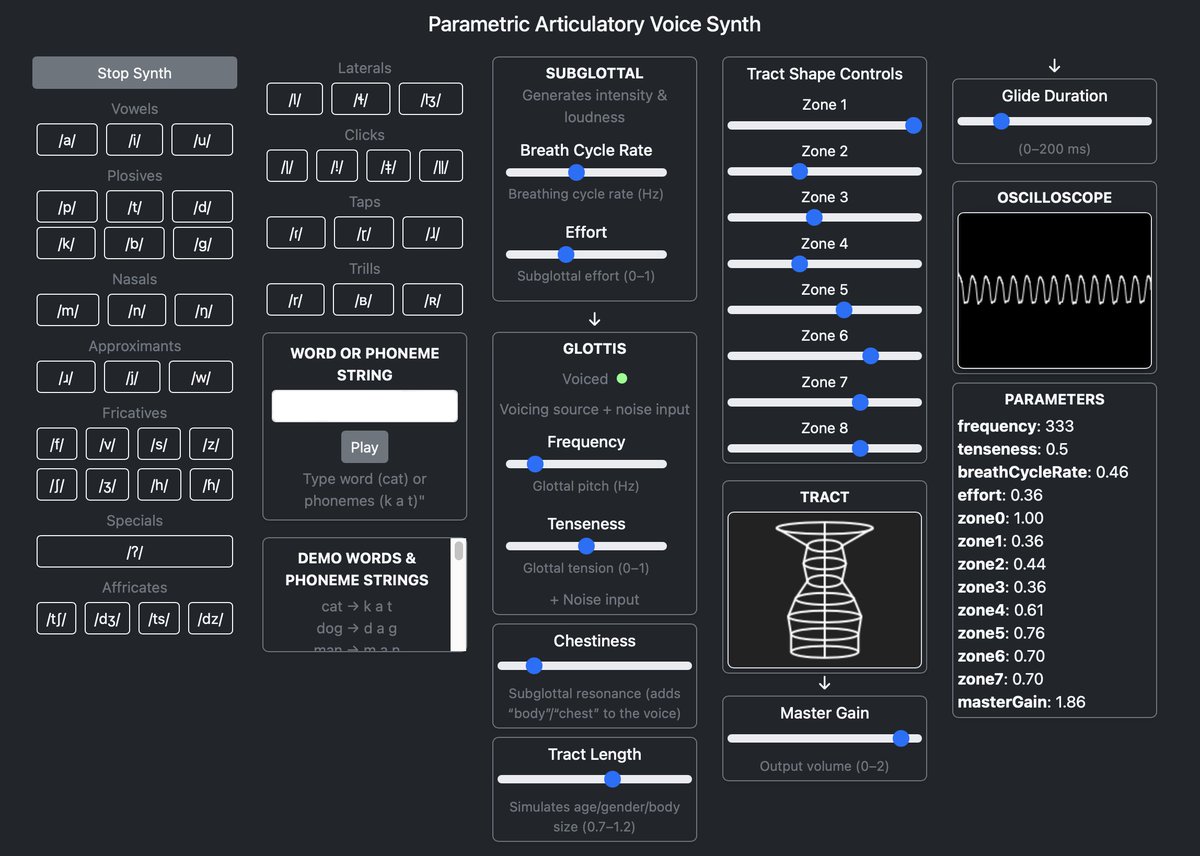The image size is (1200, 856).
Task: Select the /w/ approximant button
Action: coord(200,377)
